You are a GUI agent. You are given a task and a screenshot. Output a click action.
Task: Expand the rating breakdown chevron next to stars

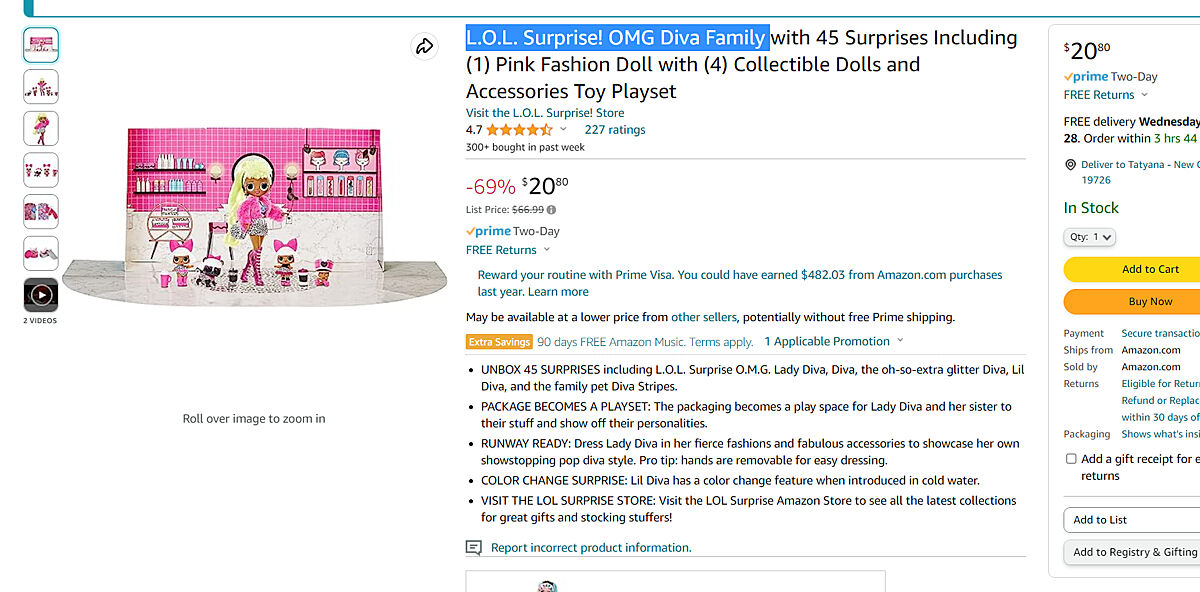(x=563, y=130)
